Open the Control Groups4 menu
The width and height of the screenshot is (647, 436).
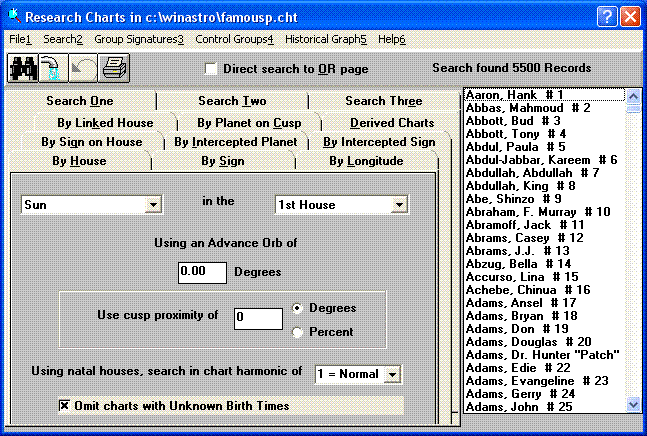click(234, 39)
